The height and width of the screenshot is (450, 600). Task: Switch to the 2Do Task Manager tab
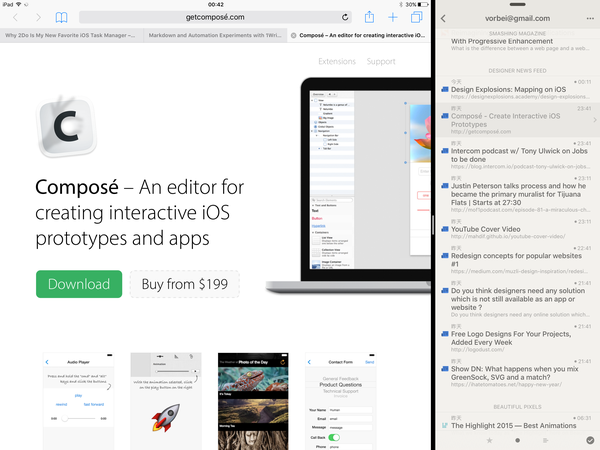72,35
